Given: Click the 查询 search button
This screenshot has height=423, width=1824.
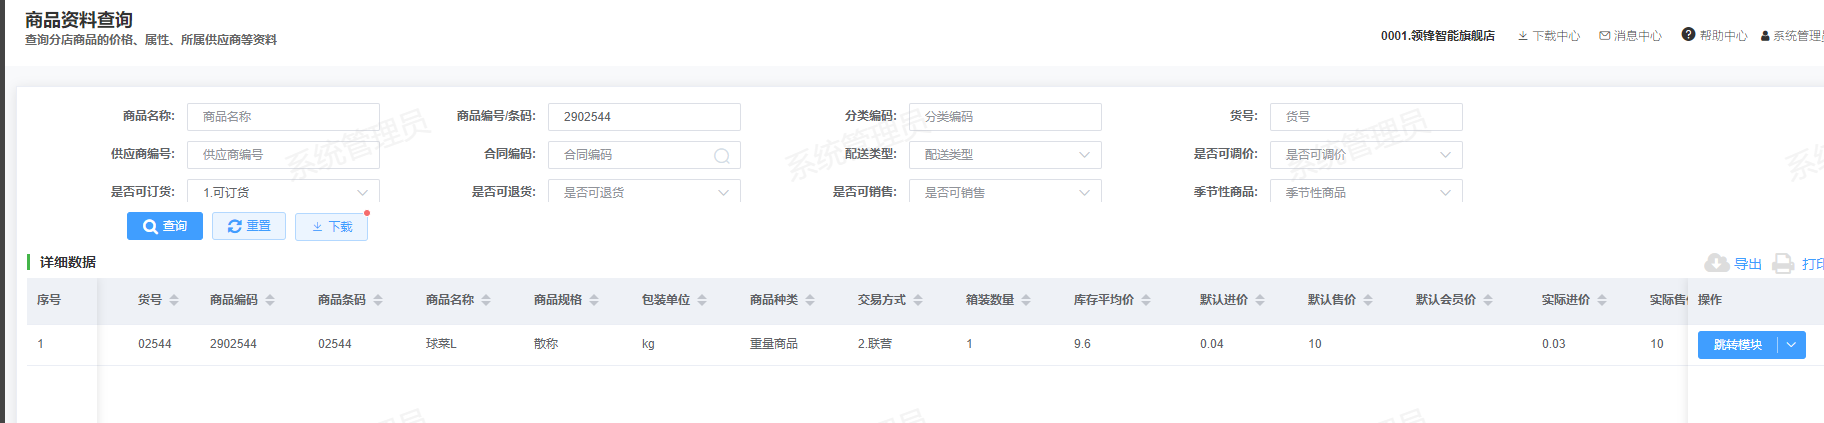Looking at the screenshot, I should [x=165, y=226].
